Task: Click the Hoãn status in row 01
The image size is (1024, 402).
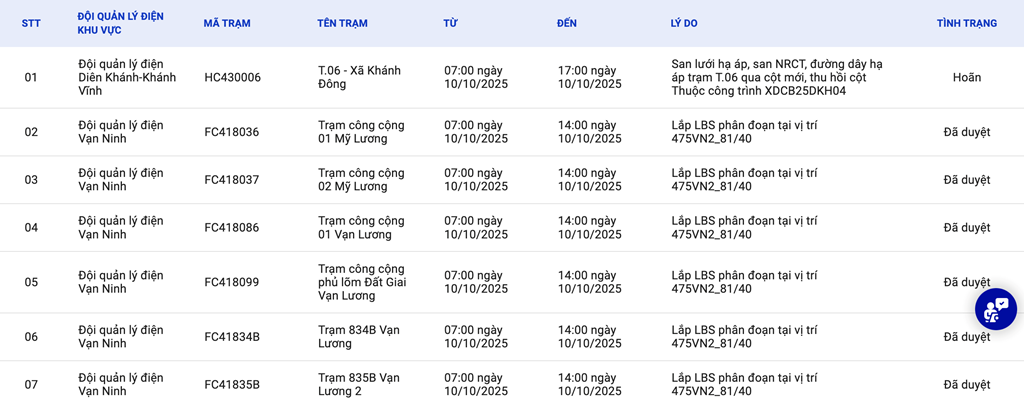Action: click(966, 77)
